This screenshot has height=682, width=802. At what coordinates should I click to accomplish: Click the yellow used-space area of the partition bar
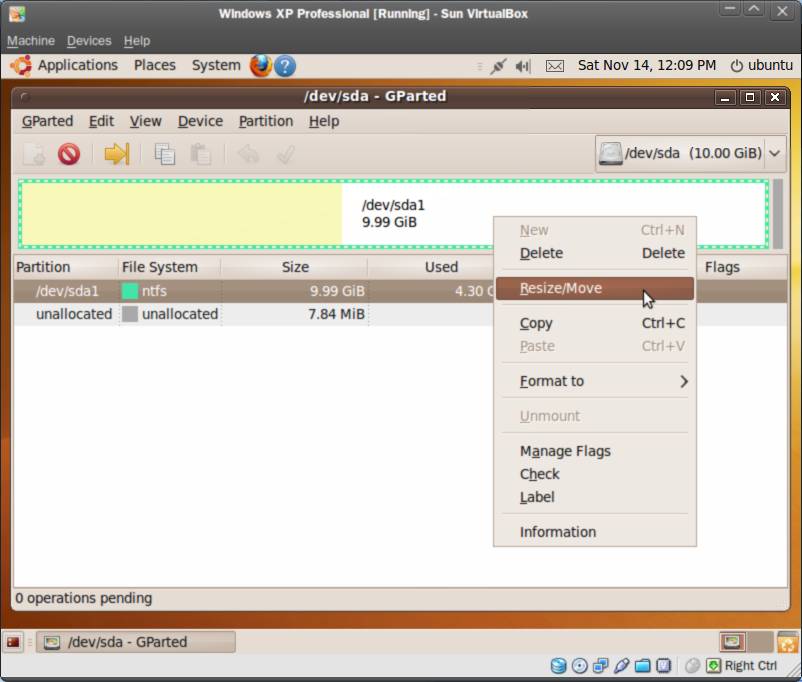[182, 214]
